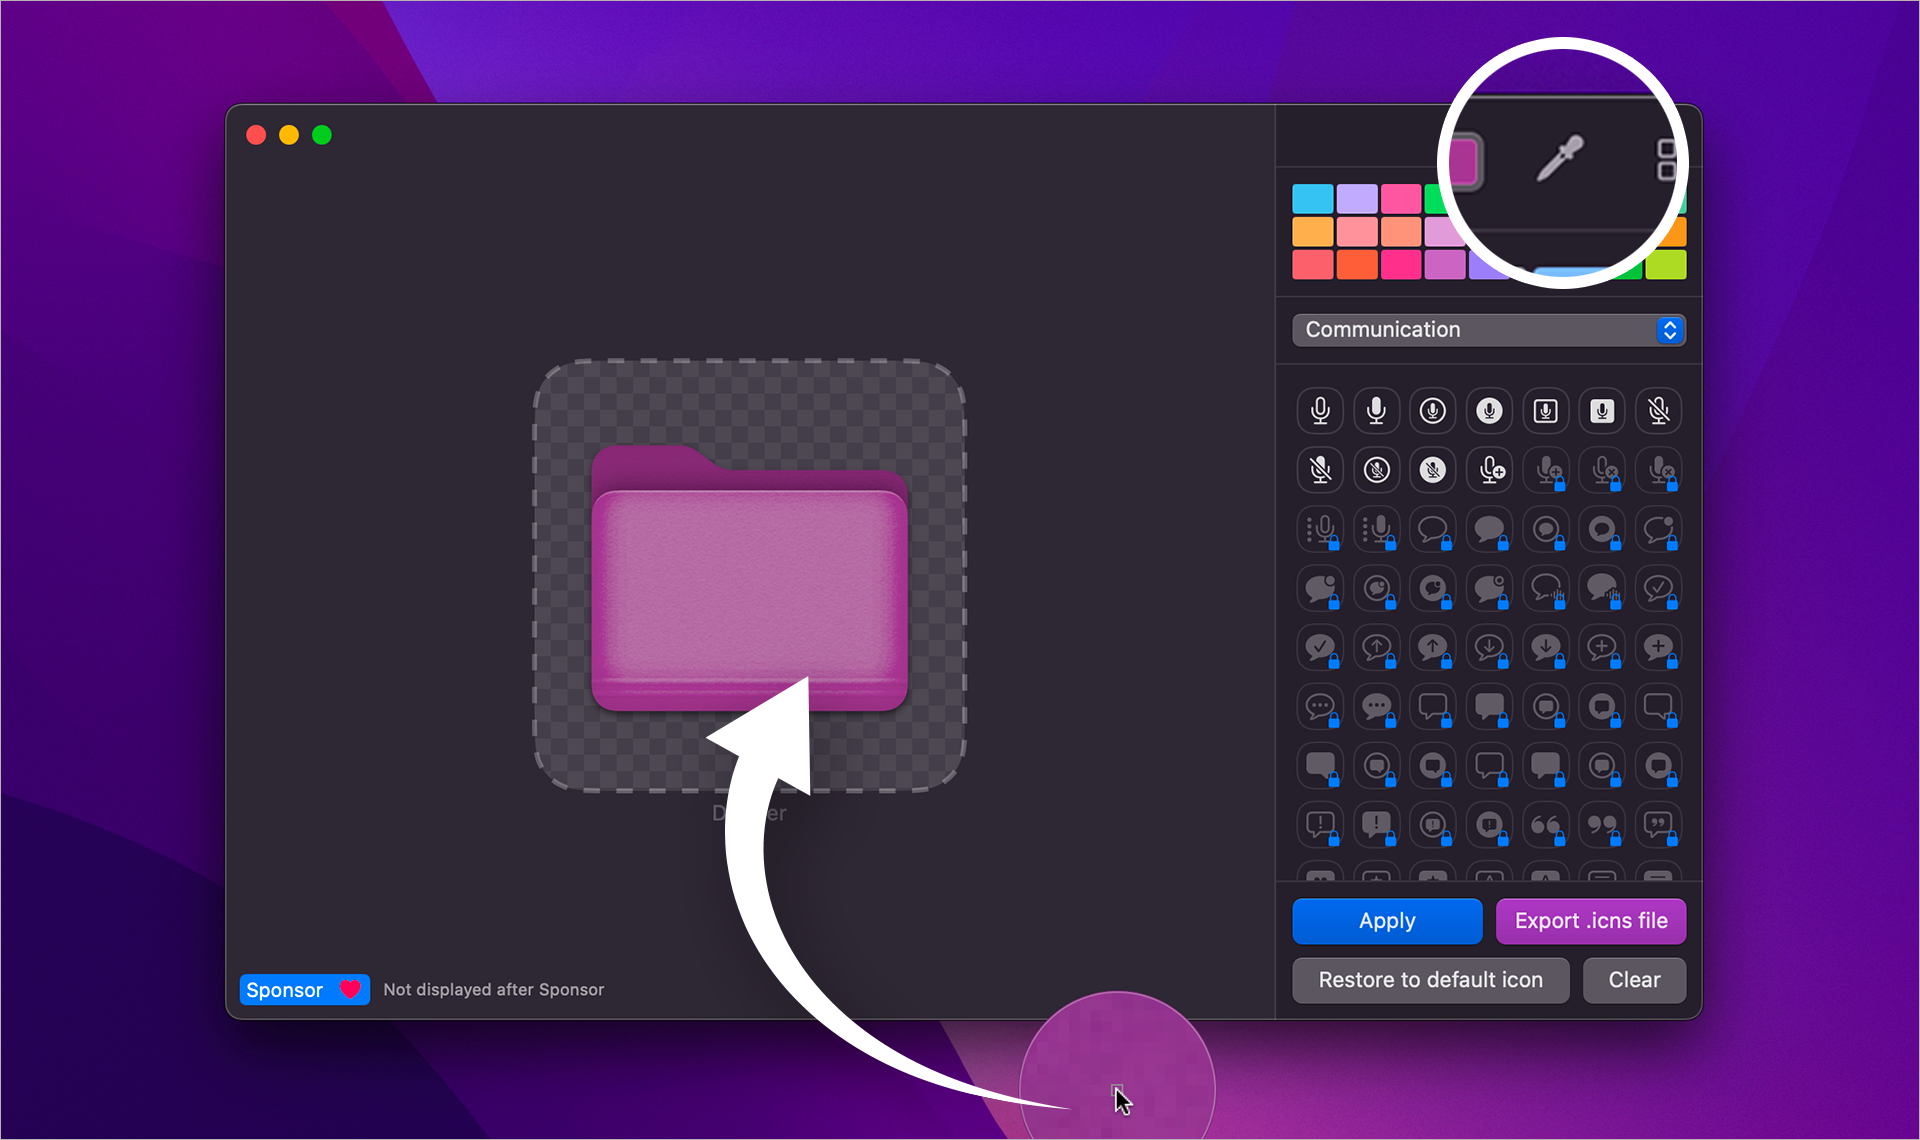Click Export .icns file button
1920x1140 pixels.
pos(1593,922)
